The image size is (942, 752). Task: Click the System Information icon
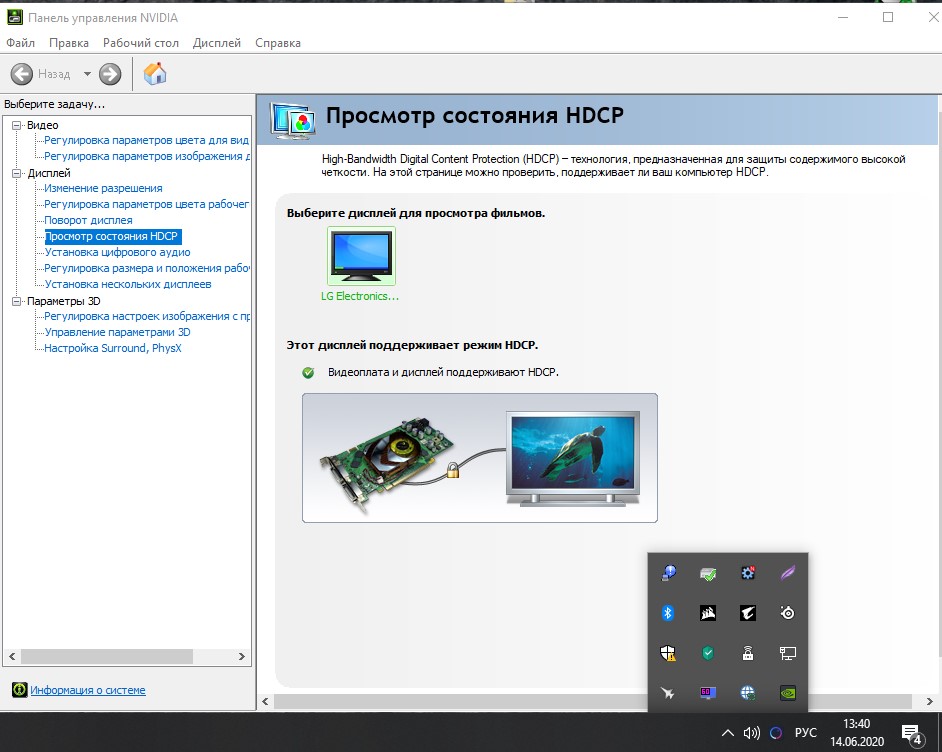(x=19, y=690)
